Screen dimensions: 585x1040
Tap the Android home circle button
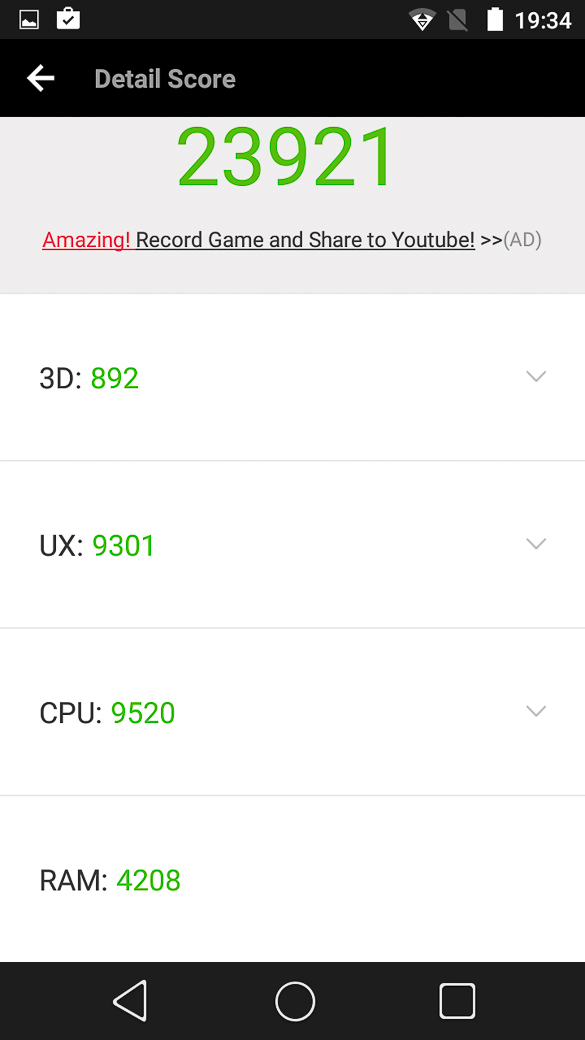[x=294, y=1001]
